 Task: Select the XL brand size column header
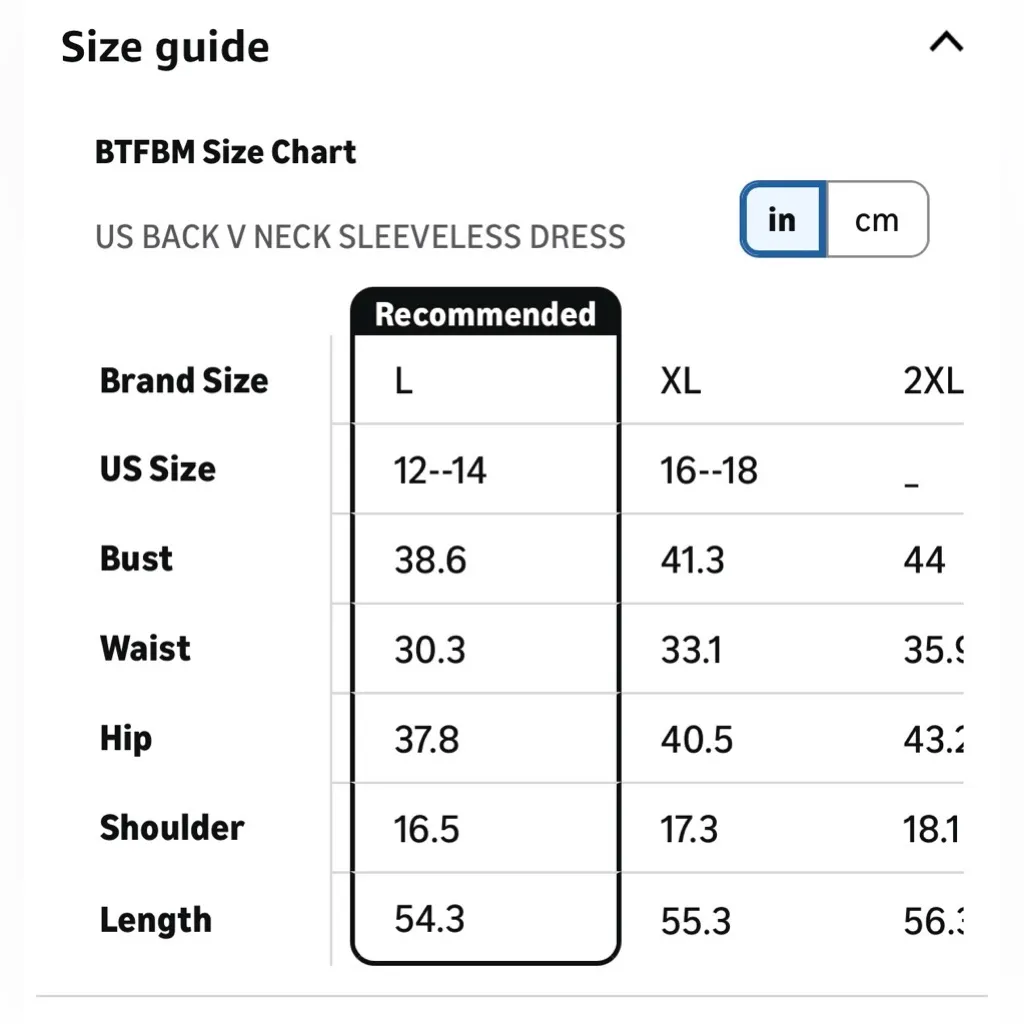pyautogui.click(x=680, y=381)
